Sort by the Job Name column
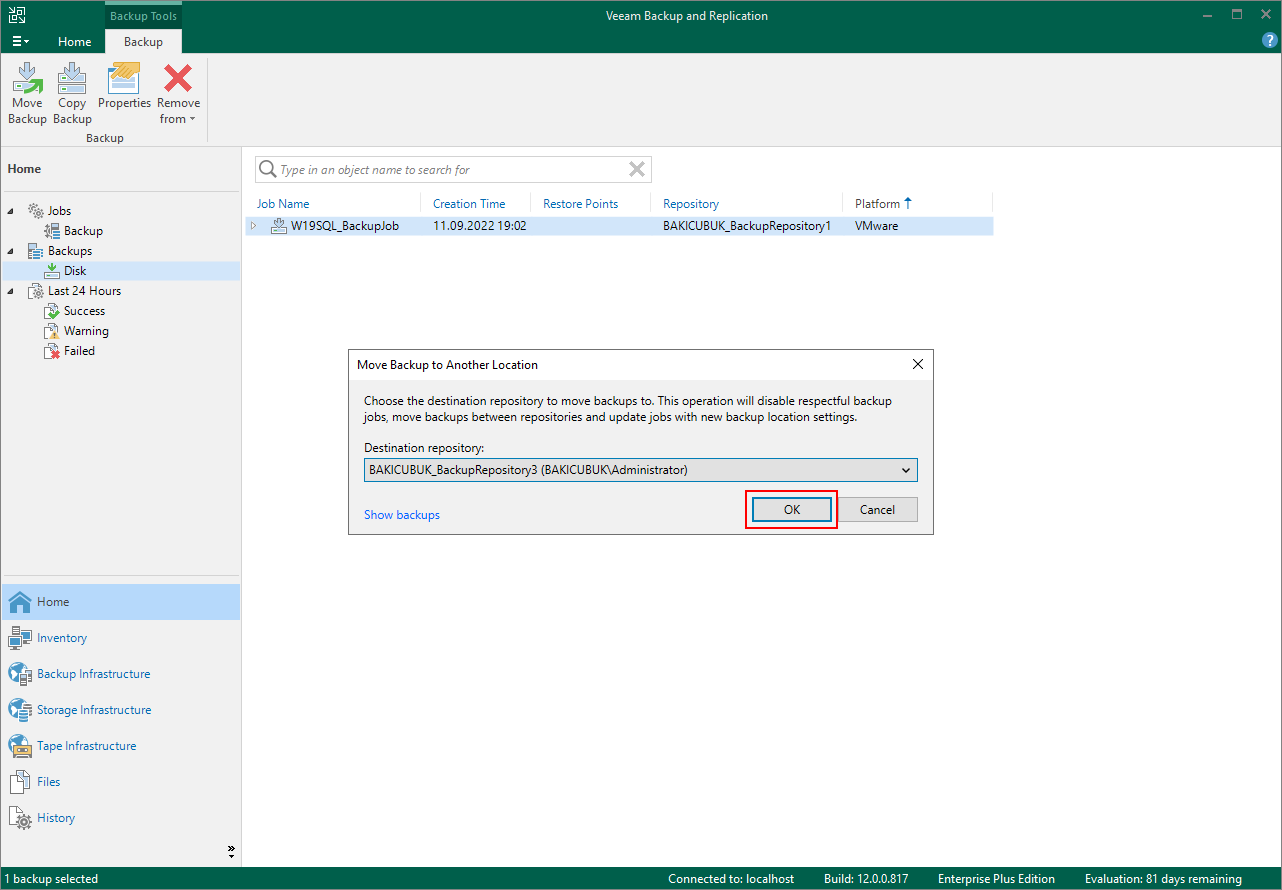 point(283,203)
